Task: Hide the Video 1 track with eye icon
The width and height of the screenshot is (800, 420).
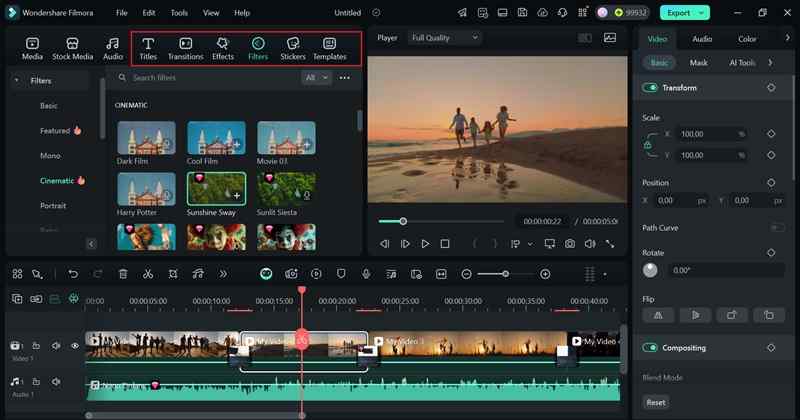Action: pyautogui.click(x=75, y=346)
